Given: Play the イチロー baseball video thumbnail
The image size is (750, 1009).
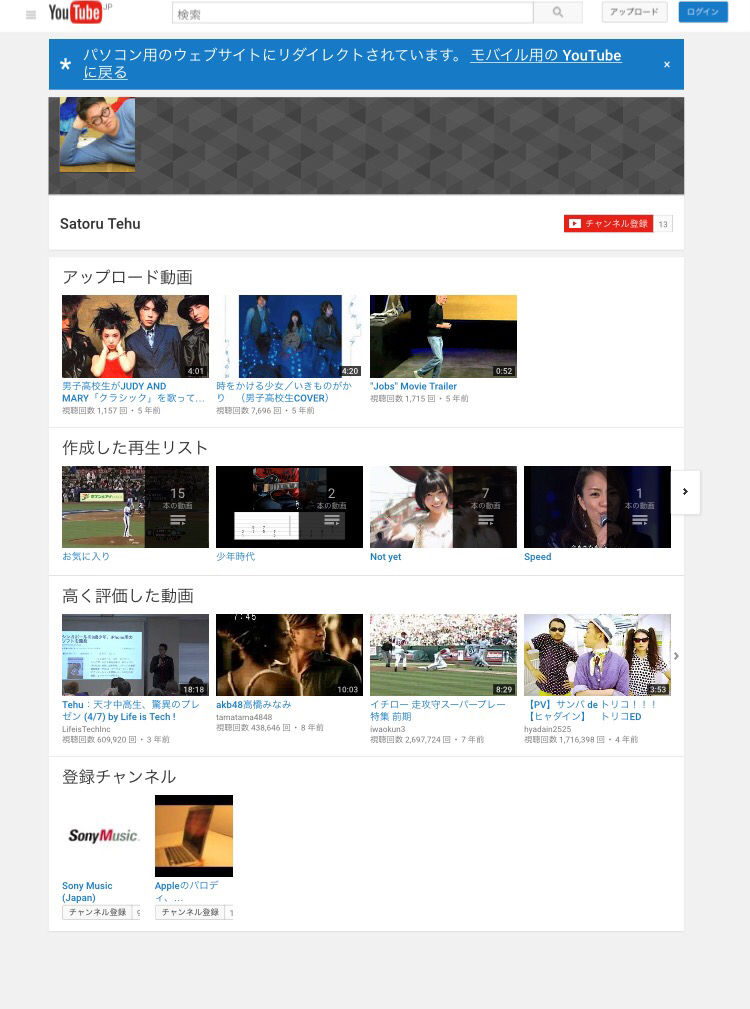Looking at the screenshot, I should tap(443, 655).
